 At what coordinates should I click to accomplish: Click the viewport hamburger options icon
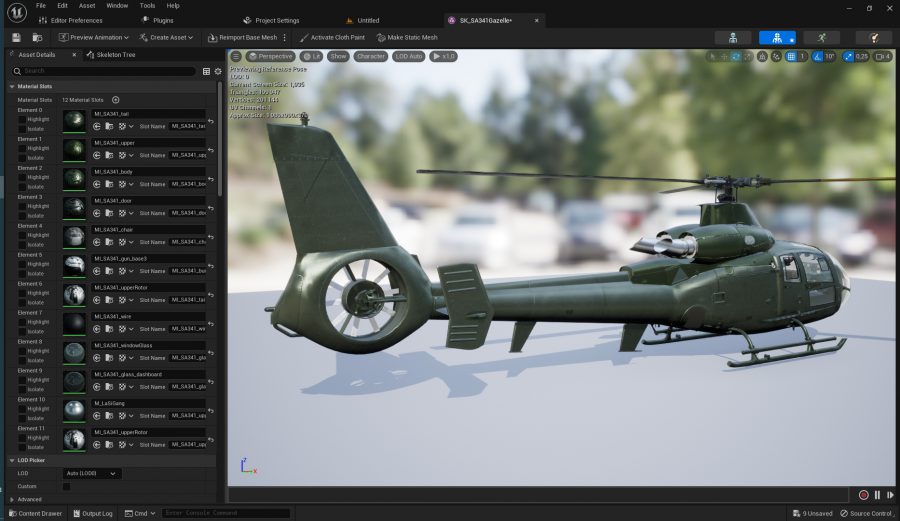pos(236,56)
